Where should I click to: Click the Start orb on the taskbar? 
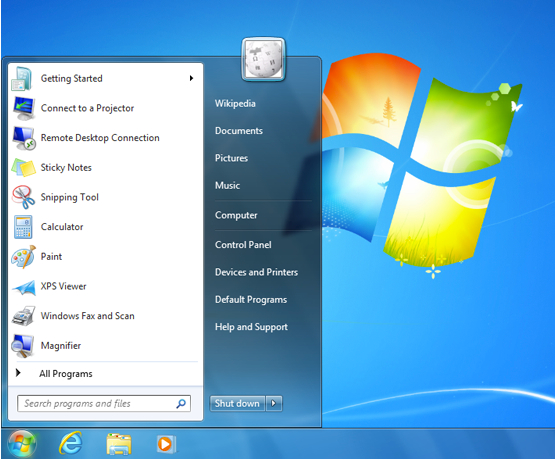tap(22, 444)
